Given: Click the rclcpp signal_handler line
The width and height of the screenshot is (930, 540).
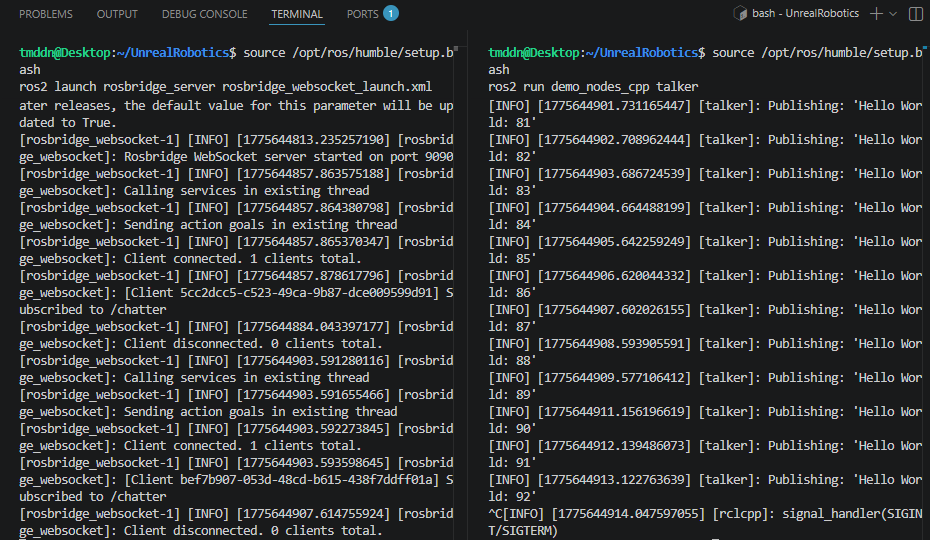Looking at the screenshot, I should [705, 522].
